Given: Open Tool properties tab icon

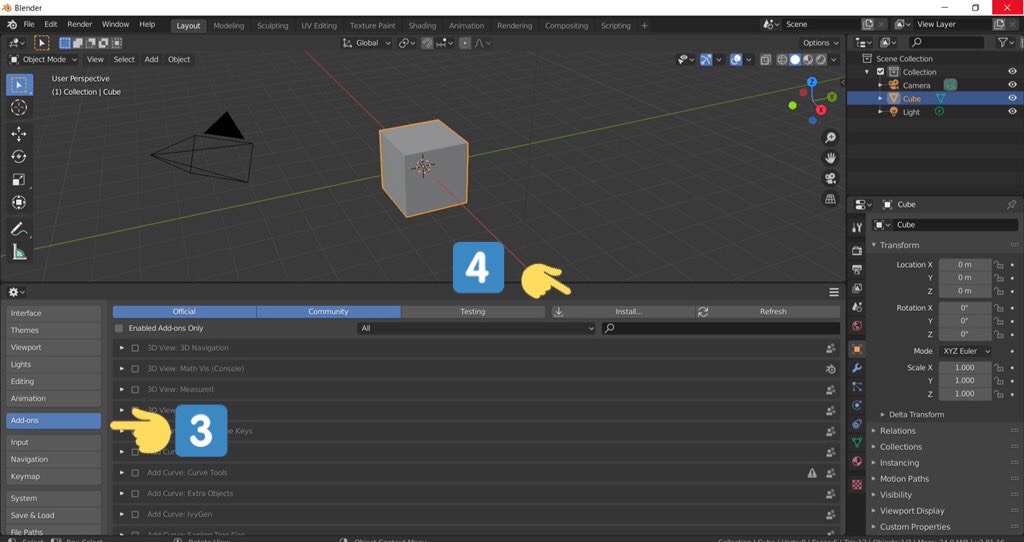Looking at the screenshot, I should [857, 227].
